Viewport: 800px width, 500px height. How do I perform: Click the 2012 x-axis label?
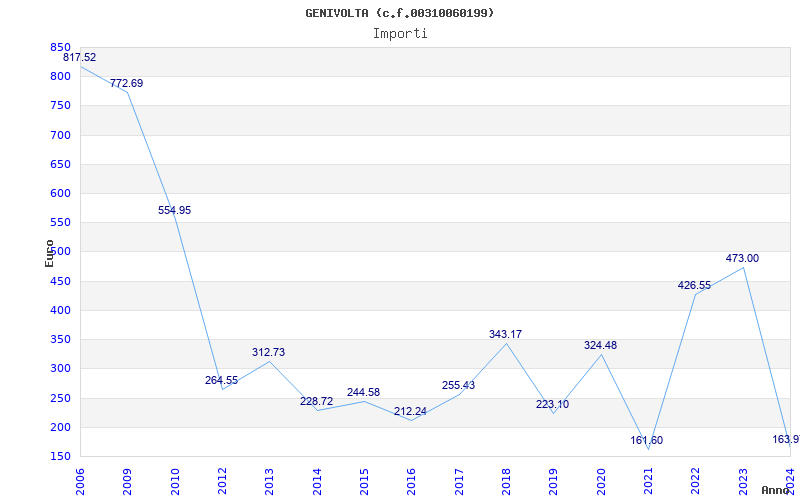222,482
